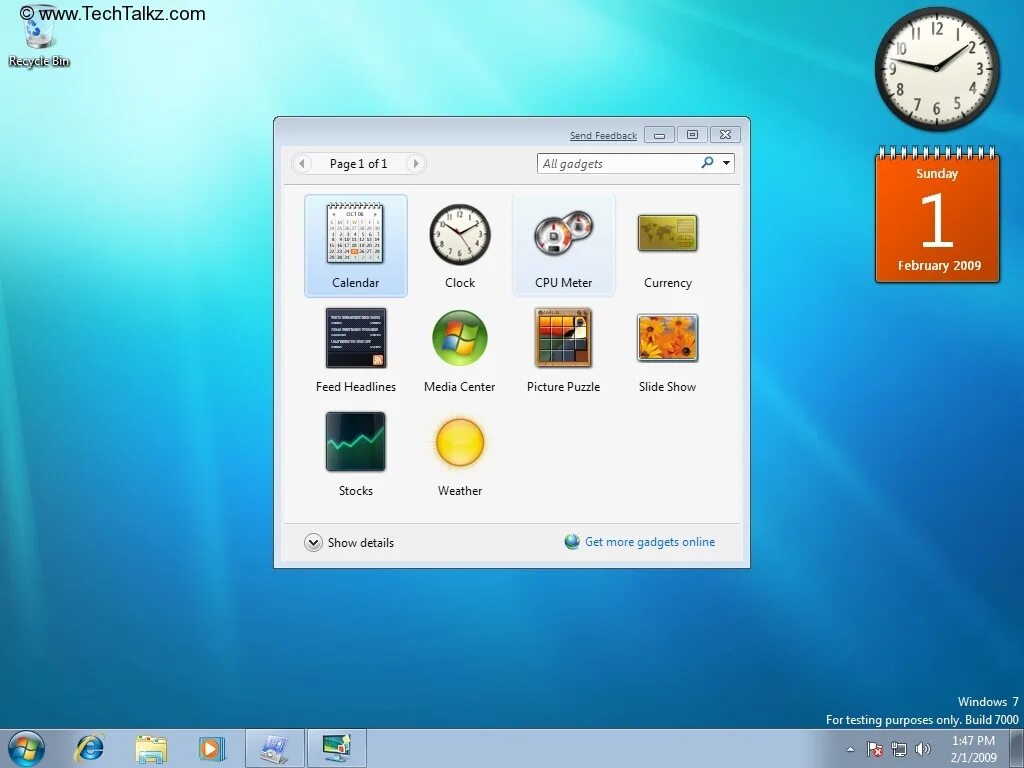The image size is (1024, 768).
Task: Select the Clock gadget icon
Action: [460, 234]
